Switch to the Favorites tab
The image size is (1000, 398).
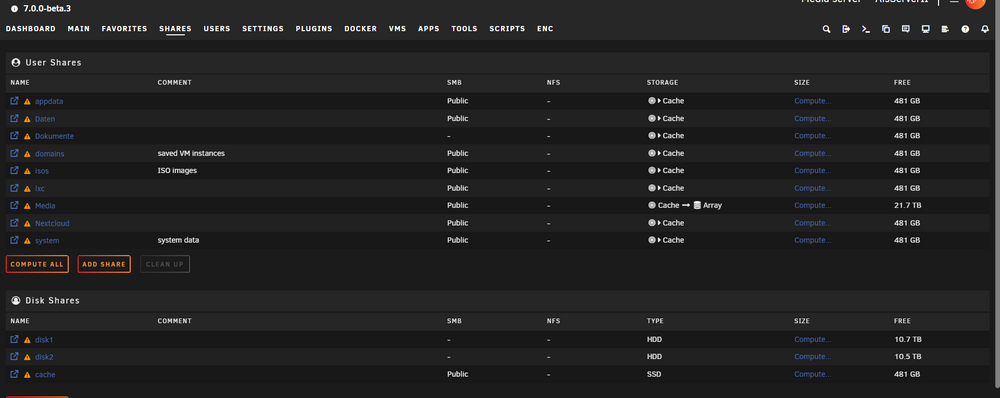124,29
